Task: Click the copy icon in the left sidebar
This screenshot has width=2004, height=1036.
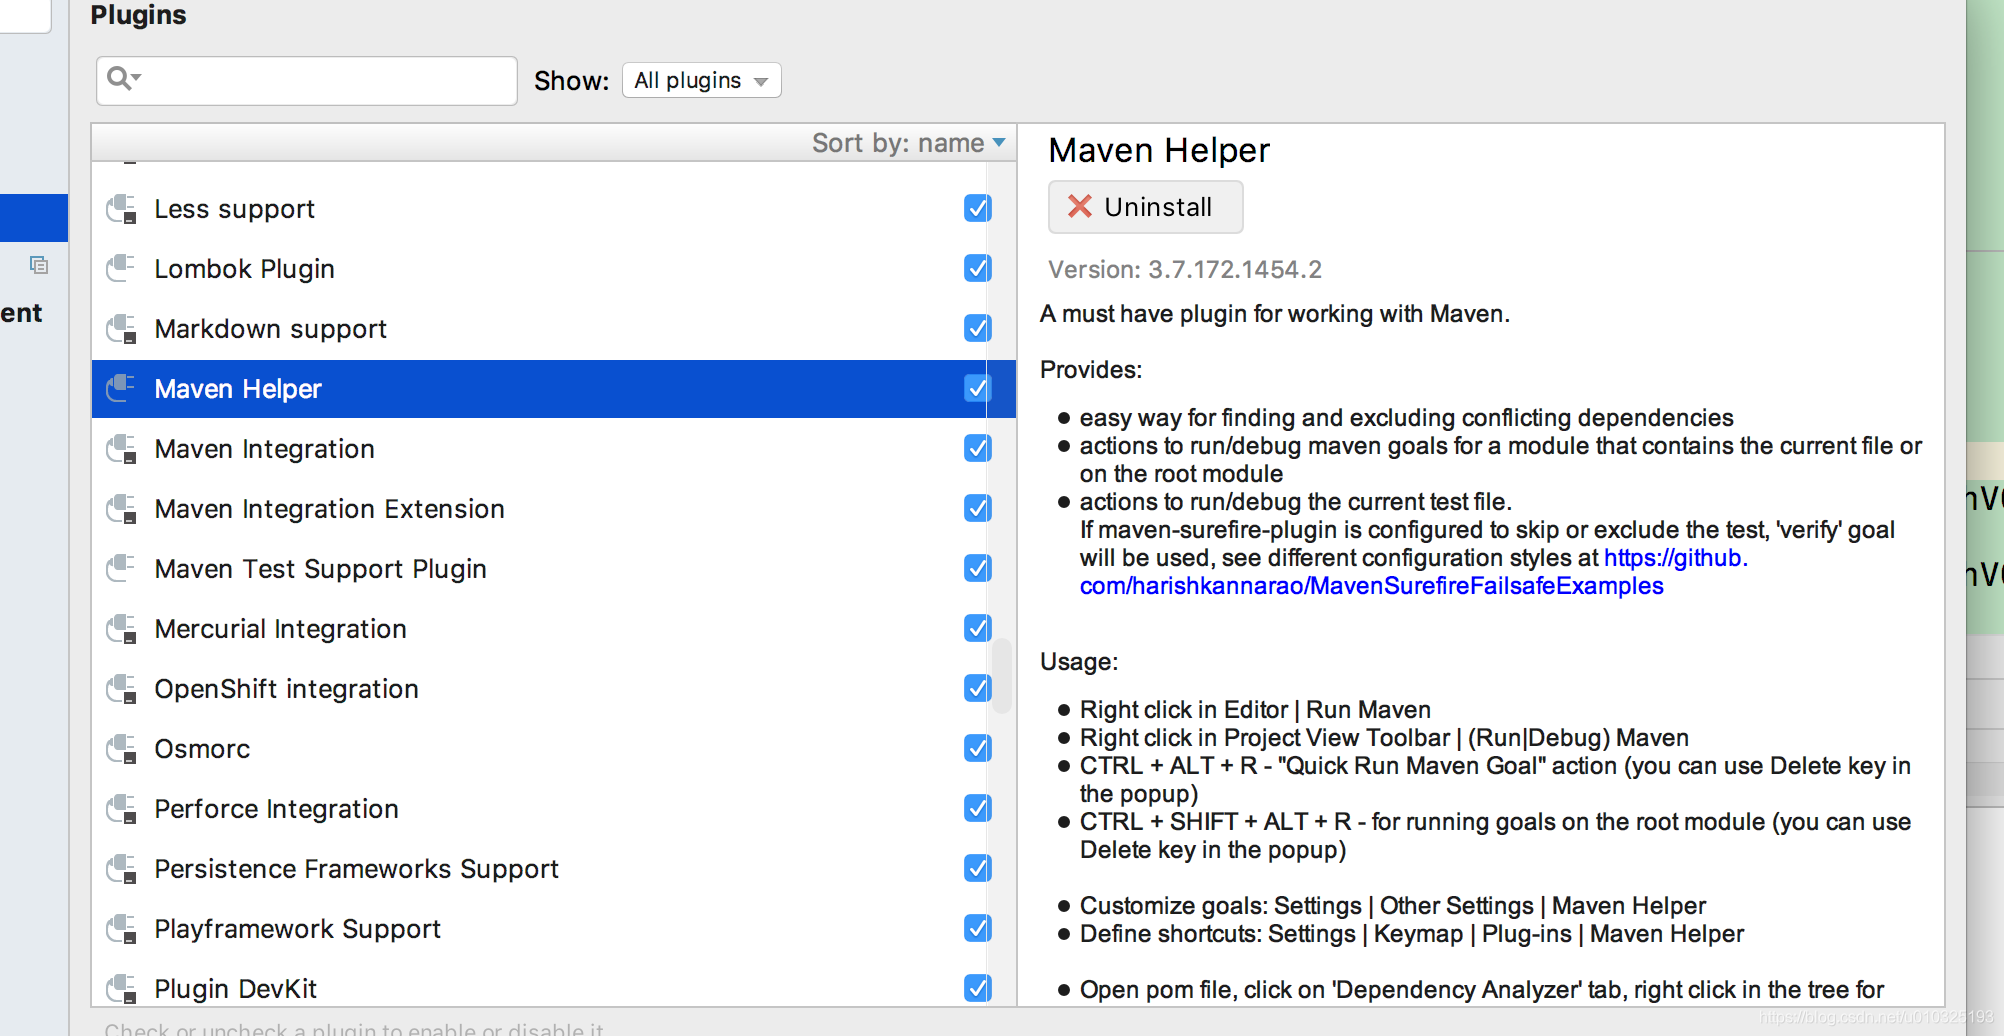Action: point(39,265)
